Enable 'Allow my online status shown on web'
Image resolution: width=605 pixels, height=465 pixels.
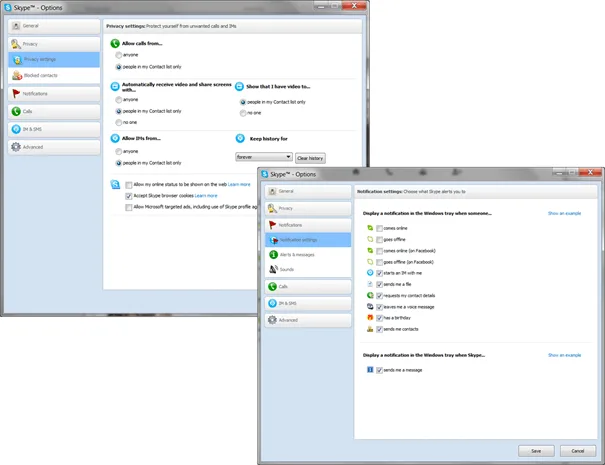(x=129, y=185)
